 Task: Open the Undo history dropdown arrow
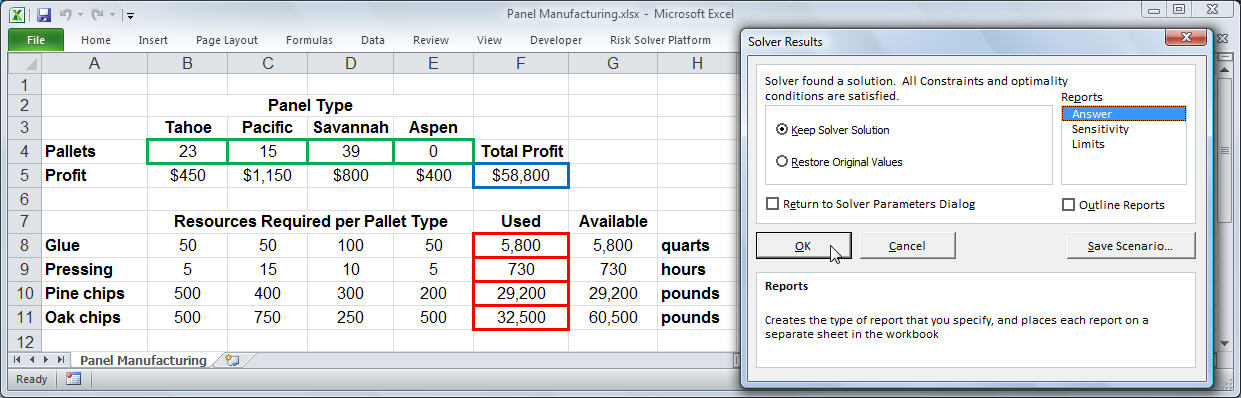pyautogui.click(x=80, y=15)
